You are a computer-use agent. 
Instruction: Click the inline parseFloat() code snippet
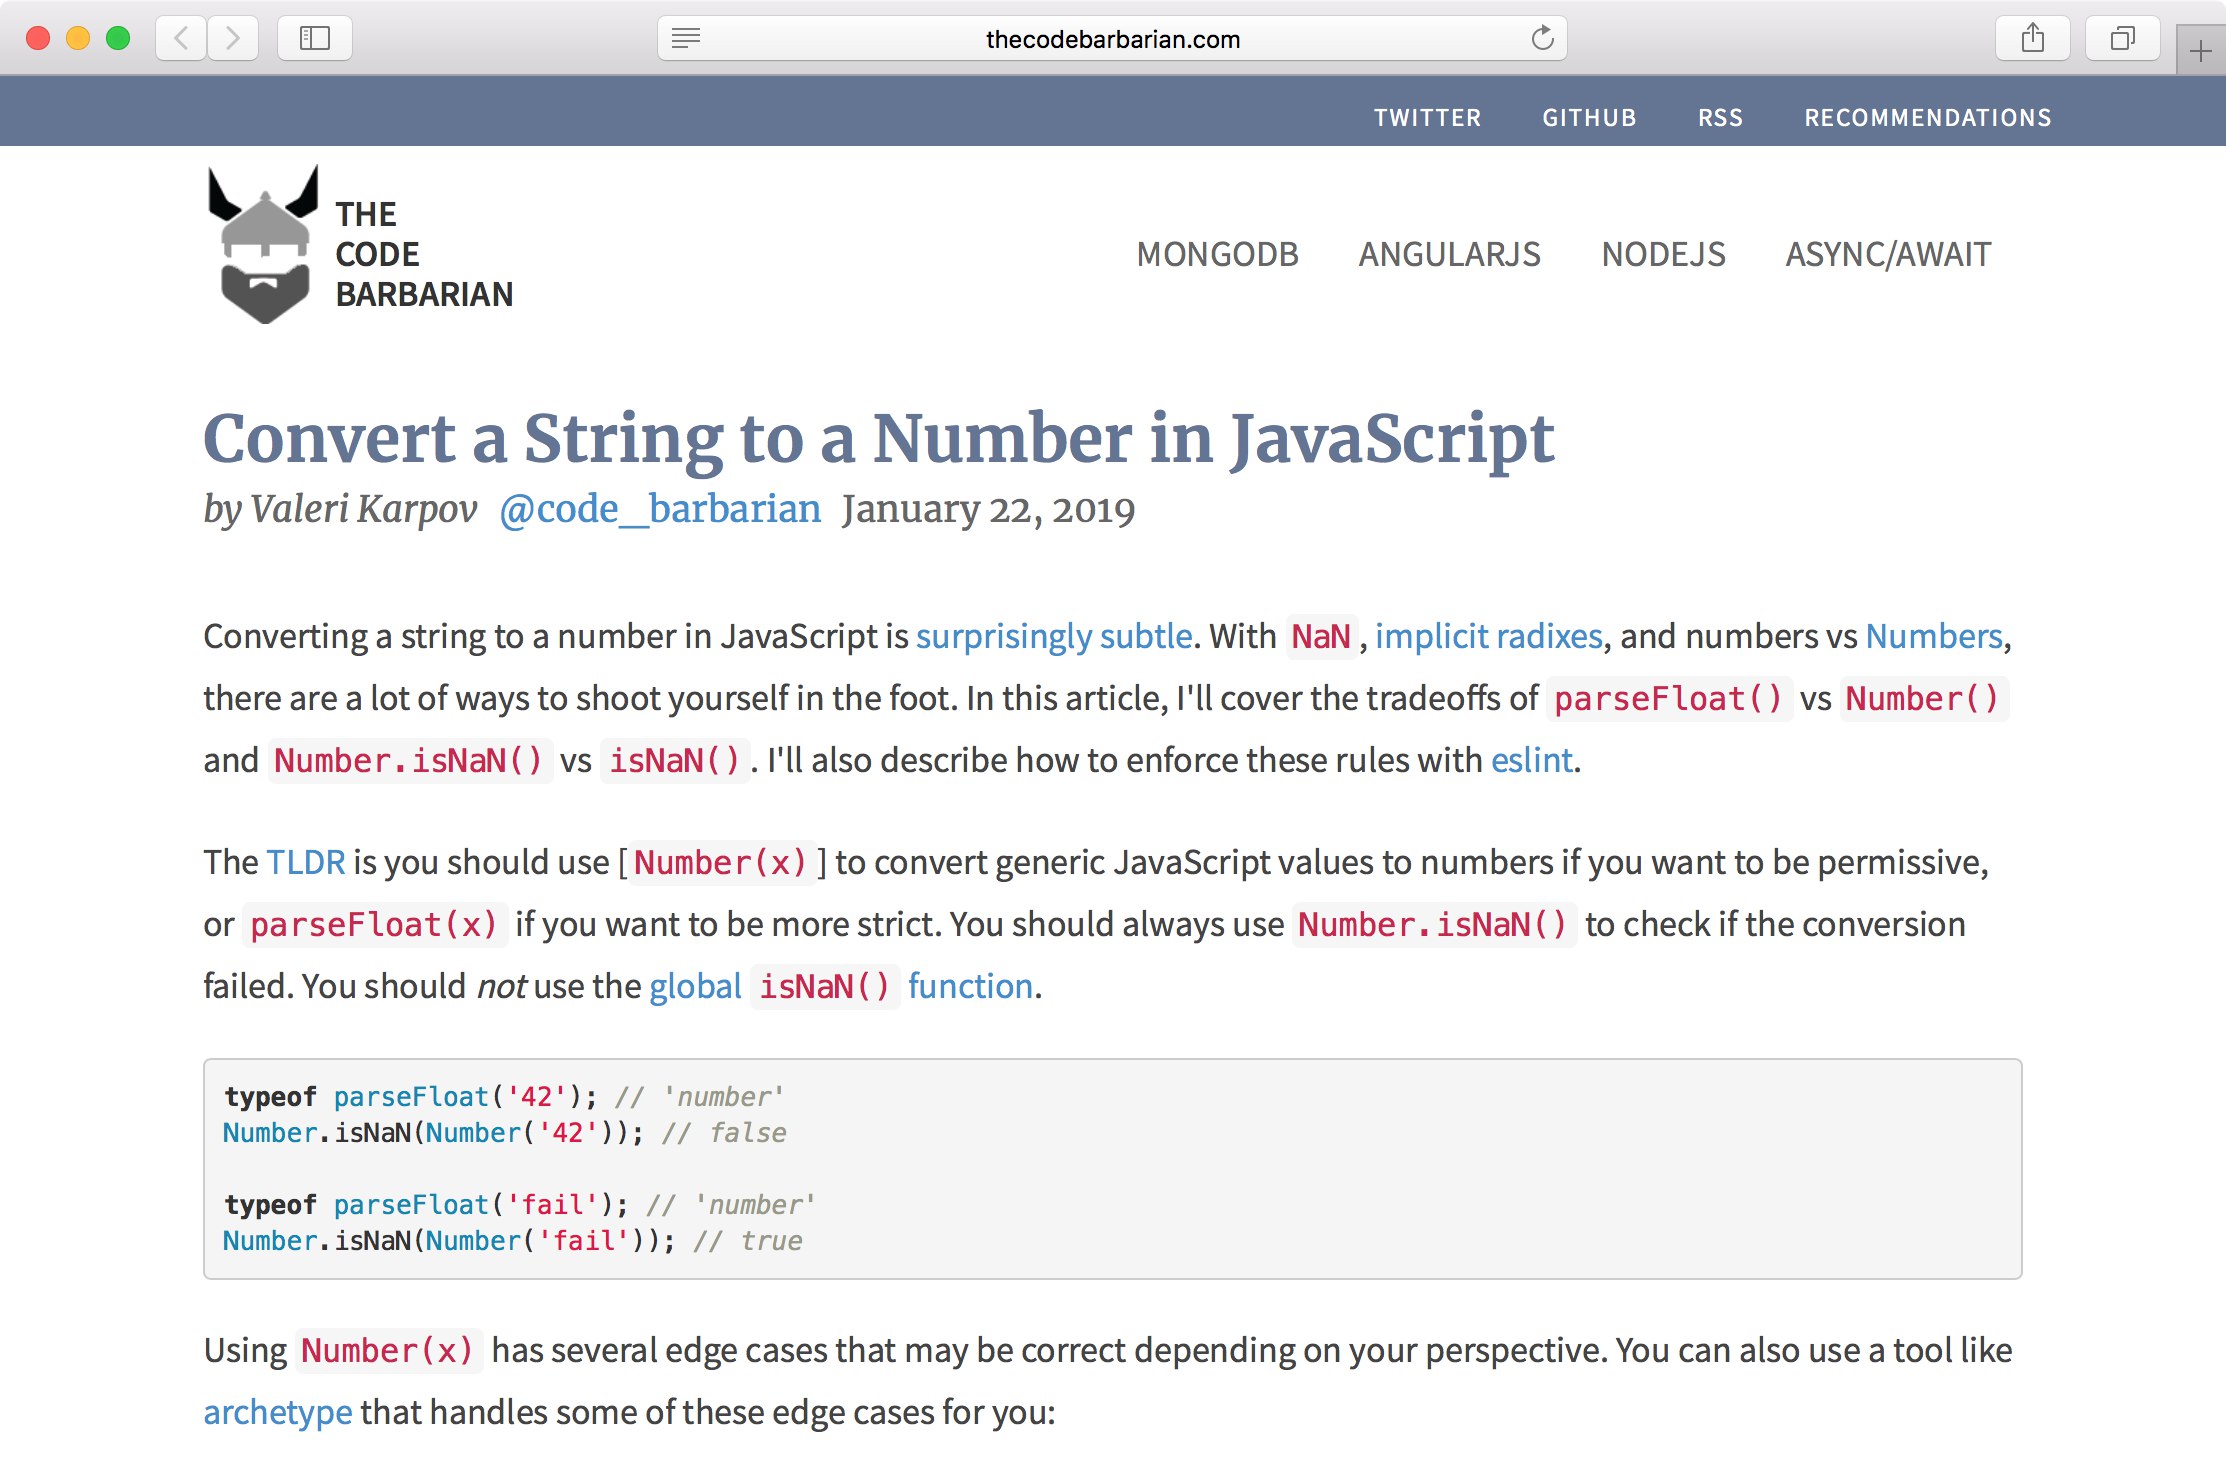click(1668, 698)
